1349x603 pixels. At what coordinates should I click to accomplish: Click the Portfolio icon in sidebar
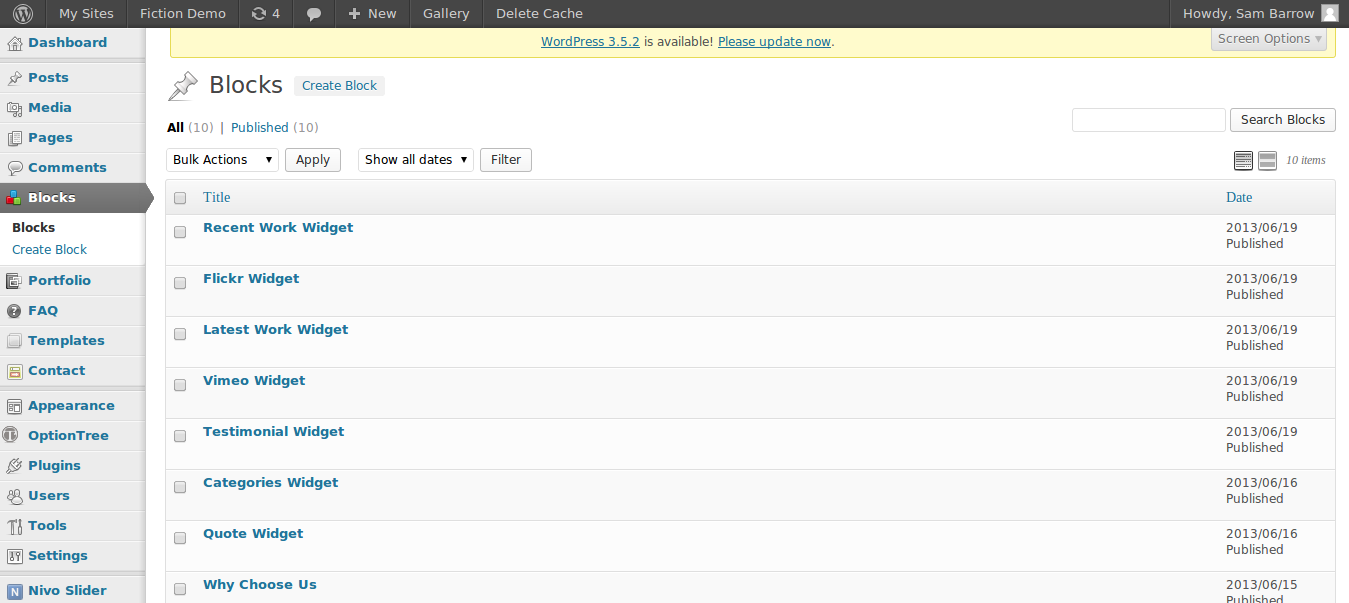coord(14,281)
